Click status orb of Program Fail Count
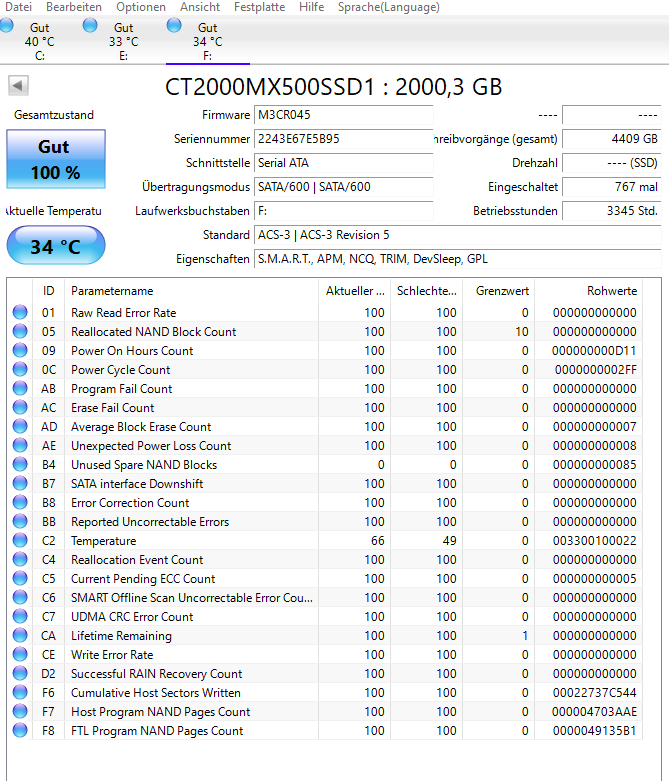Screen dimensions: 669x781 pyautogui.click(x=20, y=388)
